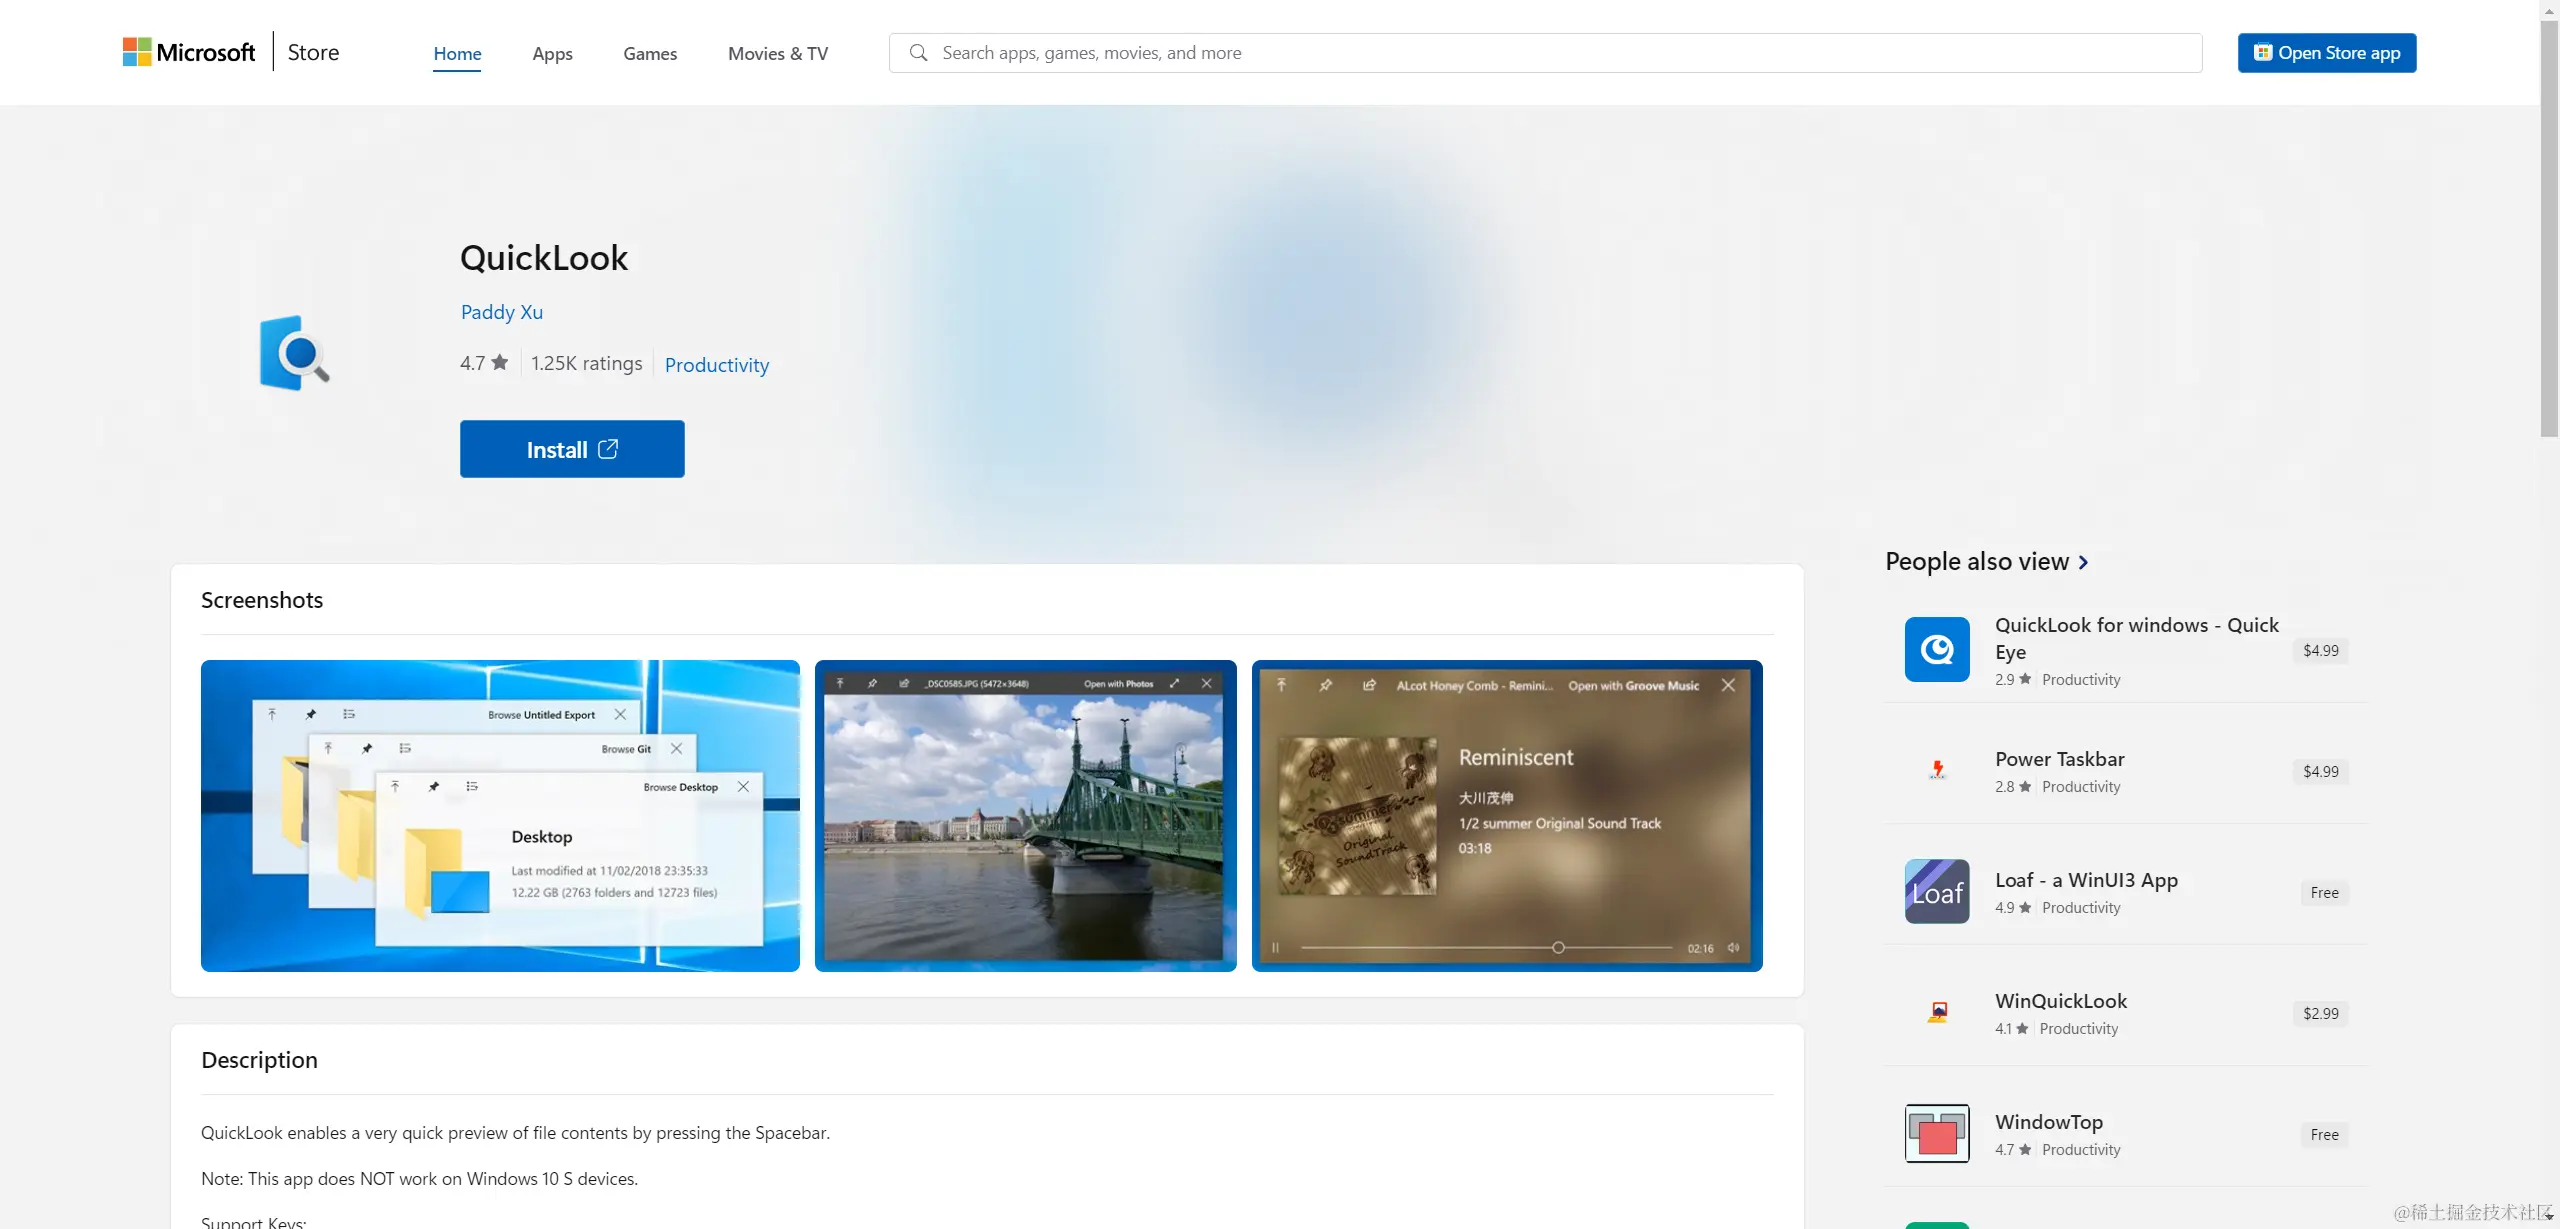Click the Screenshots section heading
The image size is (2560, 1229).
(262, 600)
